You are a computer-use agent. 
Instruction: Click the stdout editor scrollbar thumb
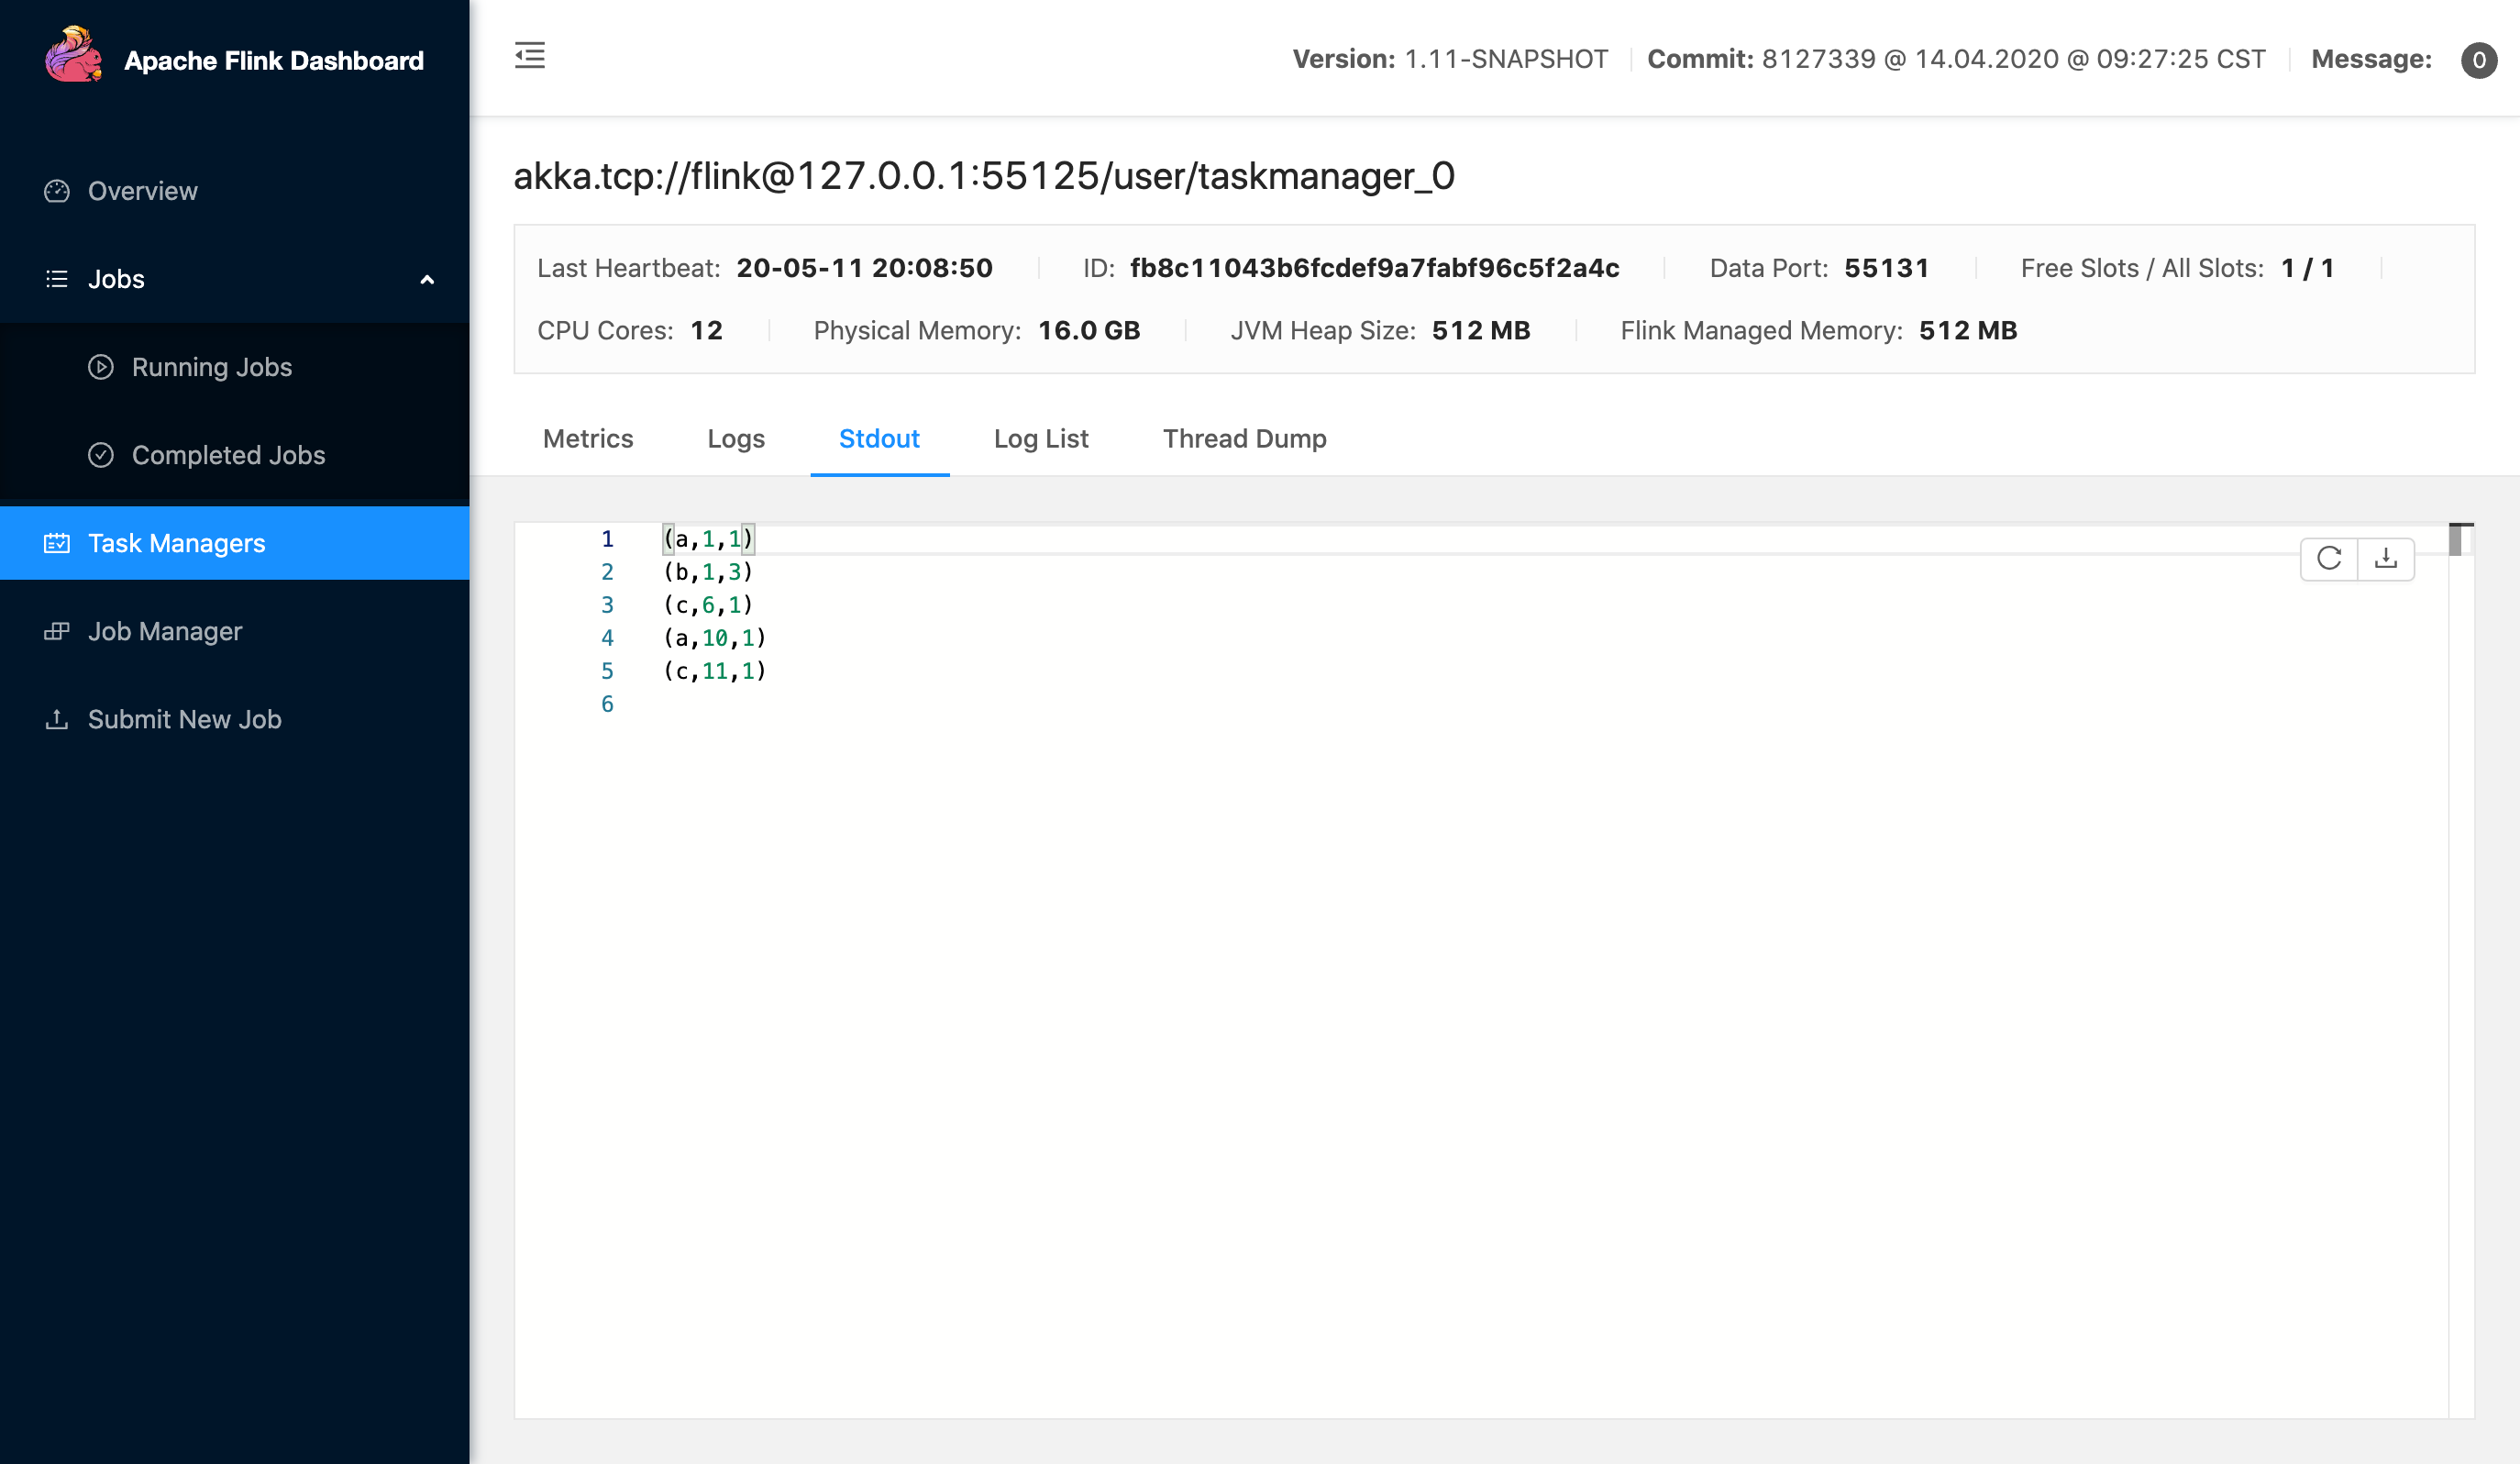click(2455, 540)
